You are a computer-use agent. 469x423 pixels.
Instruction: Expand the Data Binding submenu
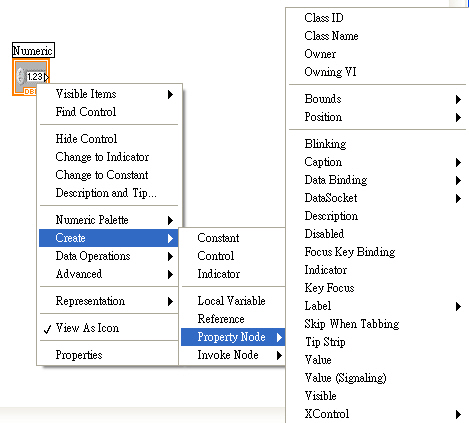(377, 180)
